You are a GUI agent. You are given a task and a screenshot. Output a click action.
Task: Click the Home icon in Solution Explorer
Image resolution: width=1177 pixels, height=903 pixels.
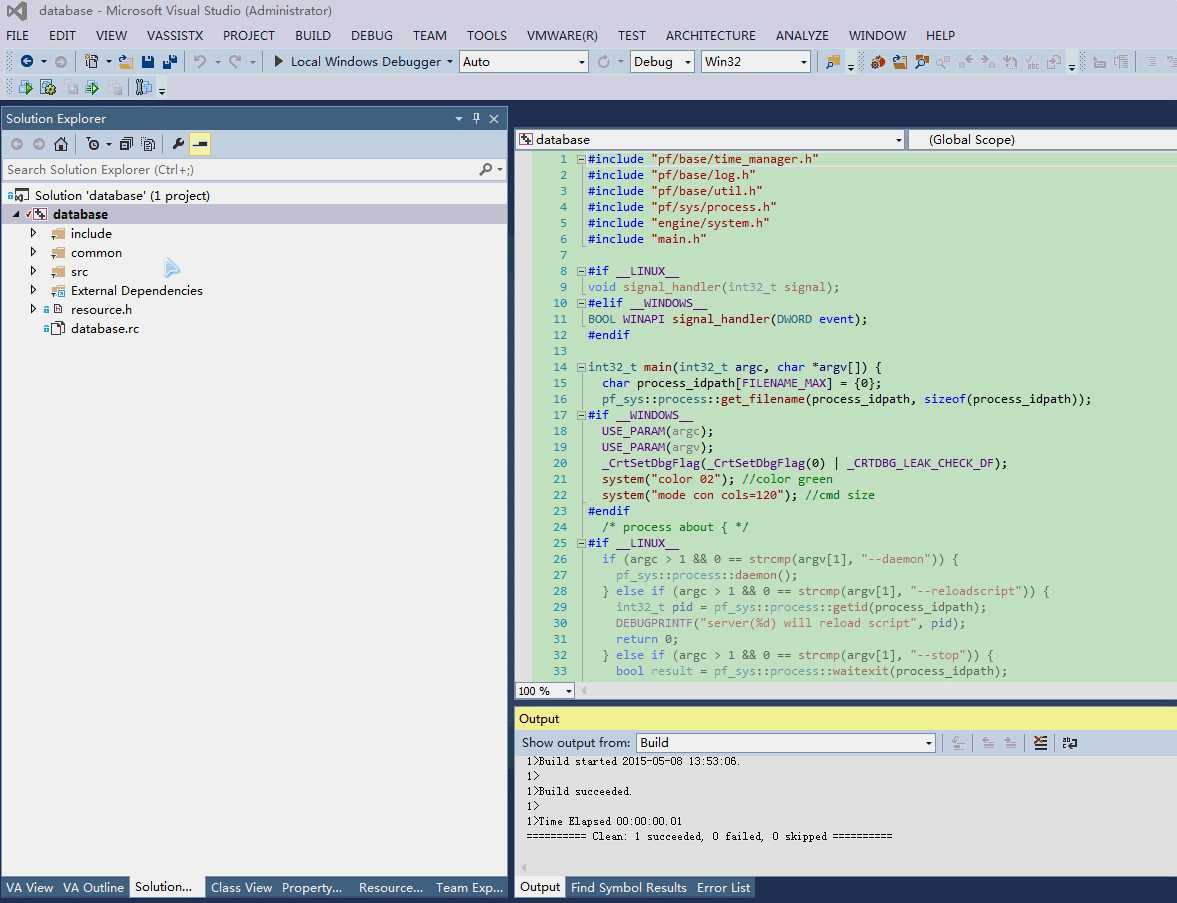[61, 143]
